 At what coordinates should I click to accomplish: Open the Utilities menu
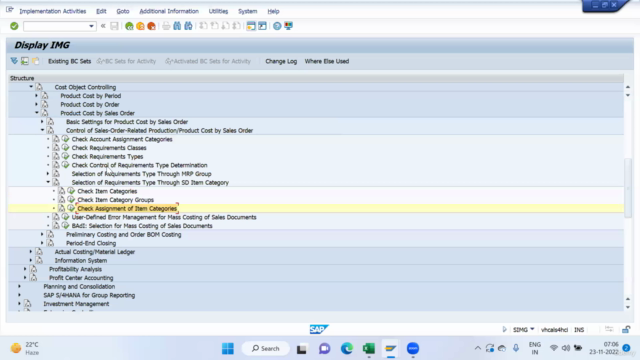coord(218,11)
